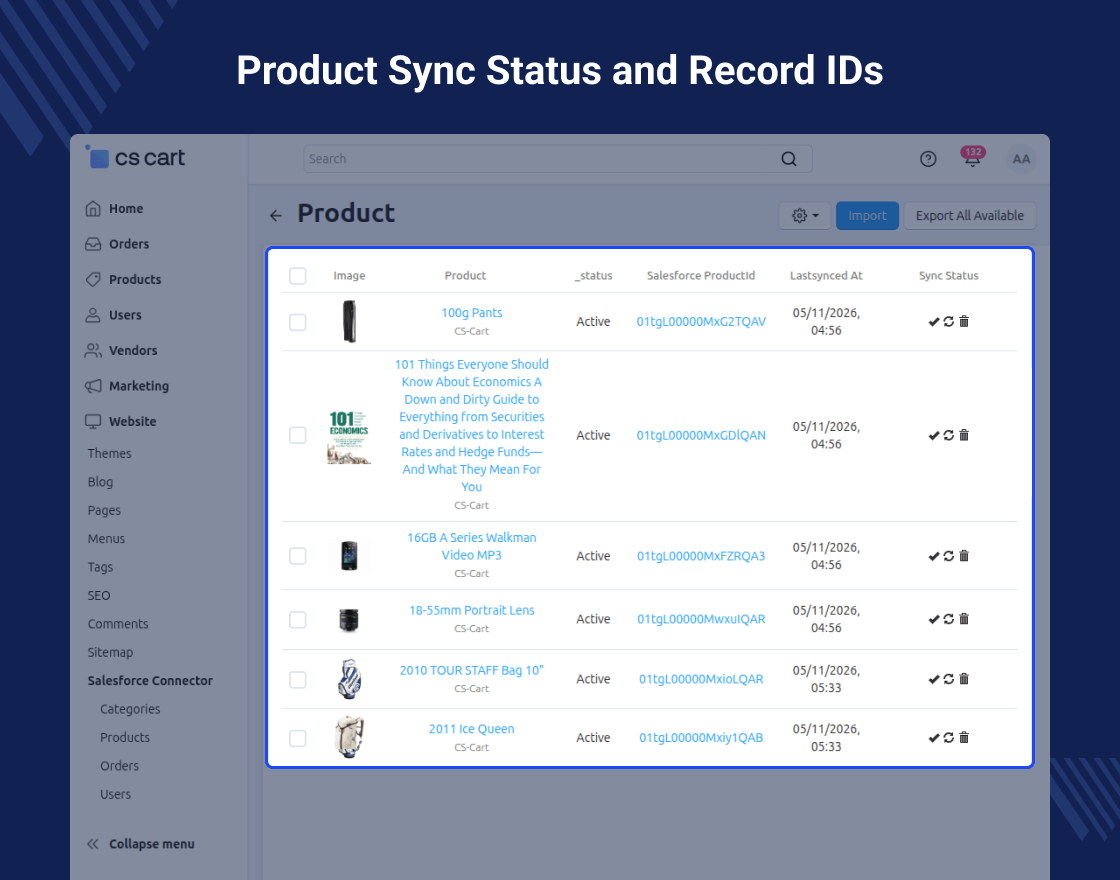Open Themes under Website

point(109,454)
